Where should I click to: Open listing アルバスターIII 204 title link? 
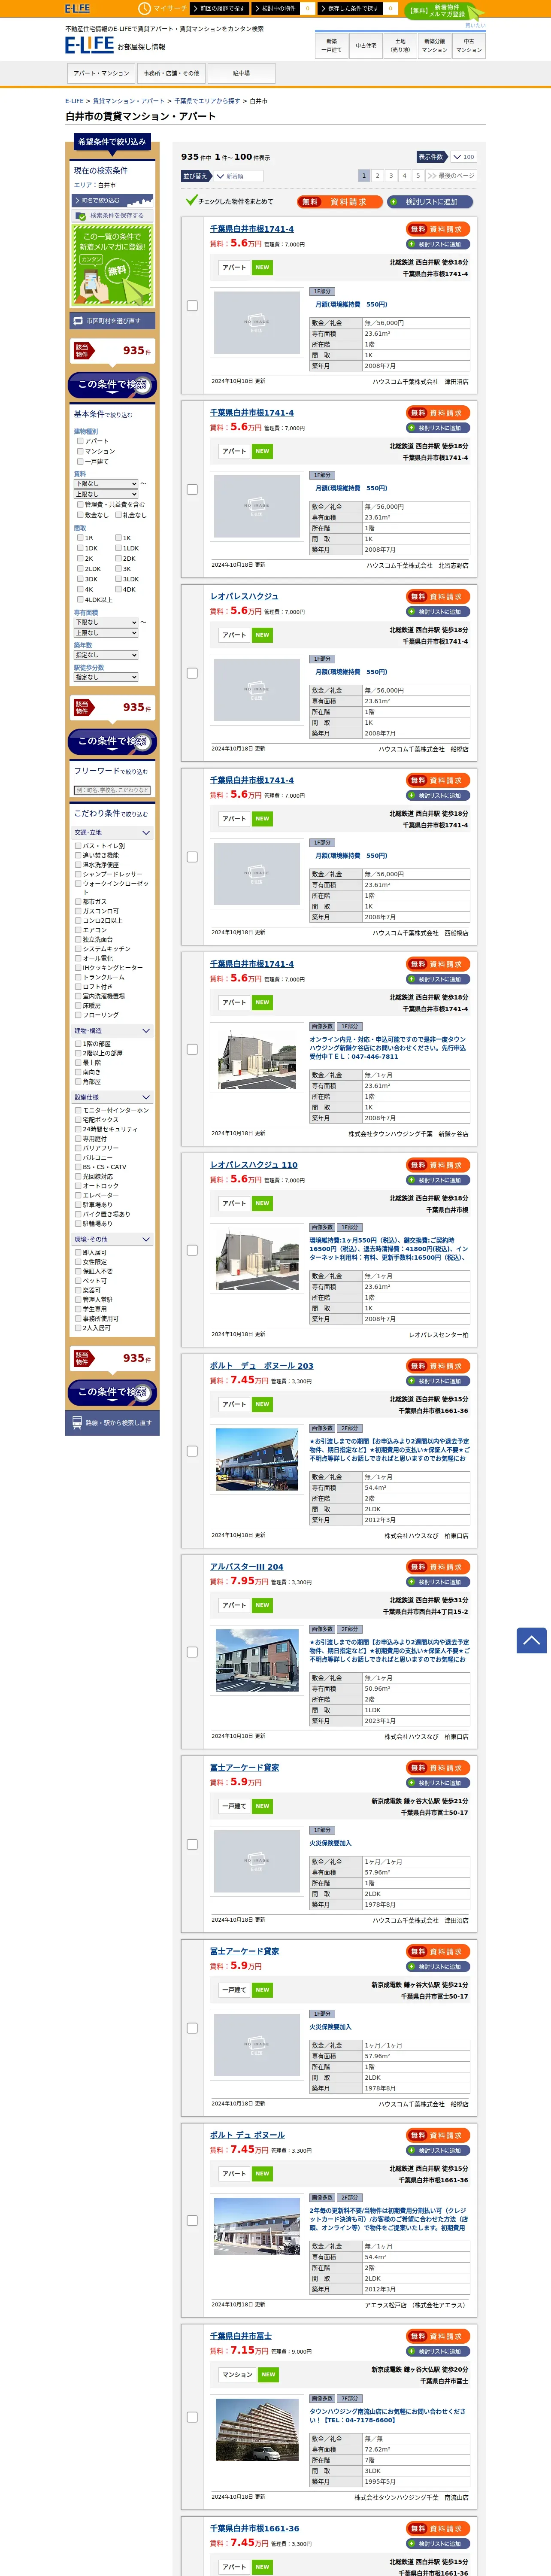pos(247,1566)
